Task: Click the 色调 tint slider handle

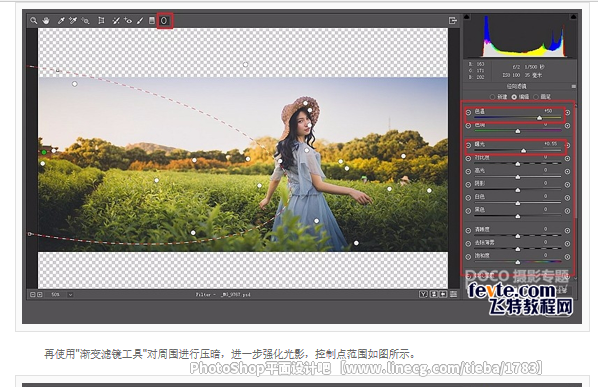Action: click(x=518, y=131)
